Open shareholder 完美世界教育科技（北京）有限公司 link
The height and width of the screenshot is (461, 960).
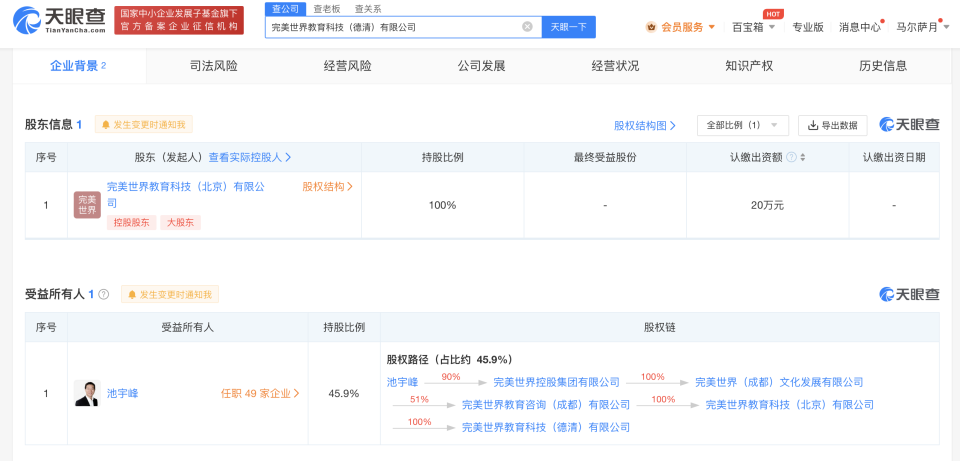[186, 195]
